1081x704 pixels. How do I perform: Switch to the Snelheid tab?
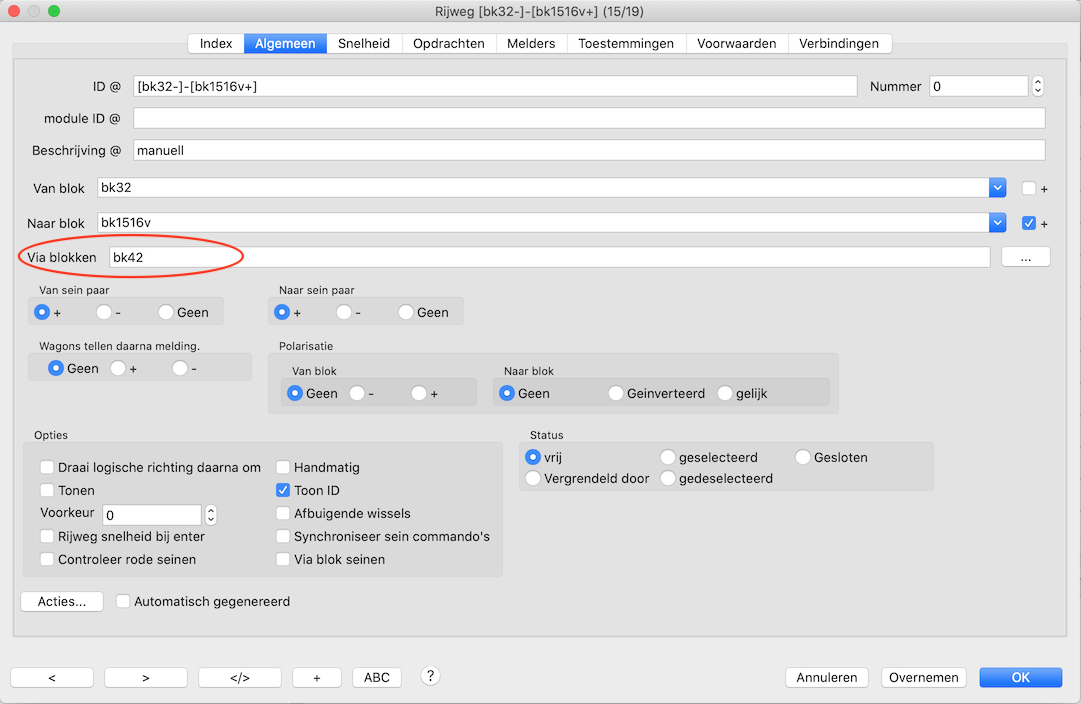(364, 44)
